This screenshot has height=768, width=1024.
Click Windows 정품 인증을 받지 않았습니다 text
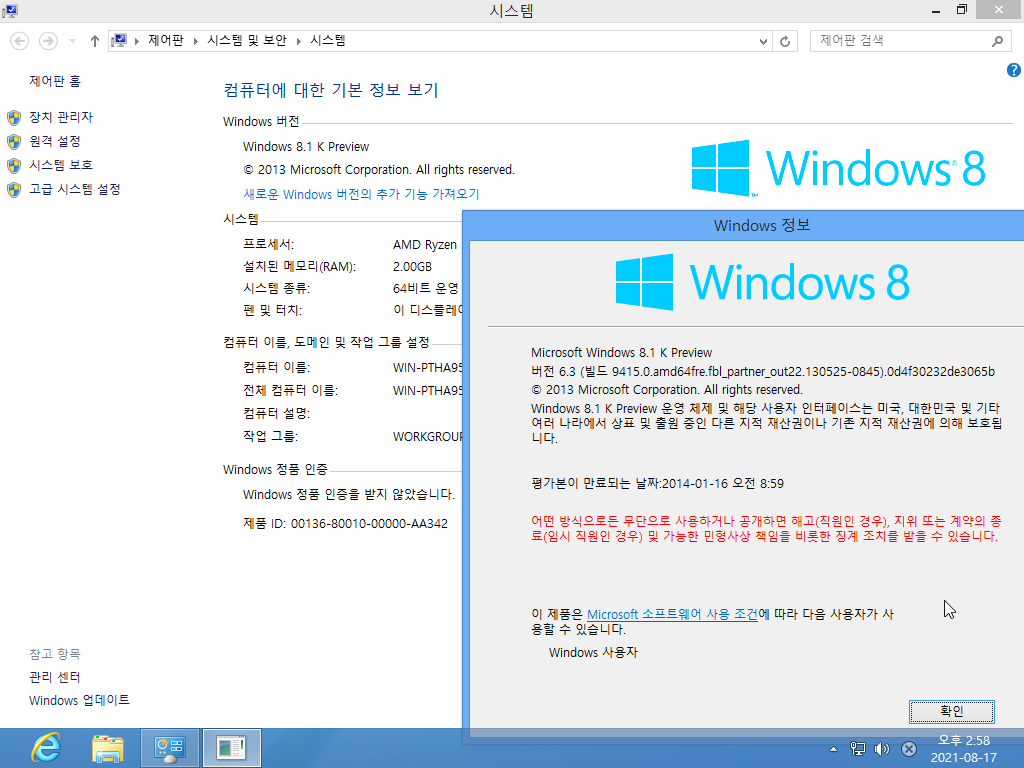tap(349, 494)
